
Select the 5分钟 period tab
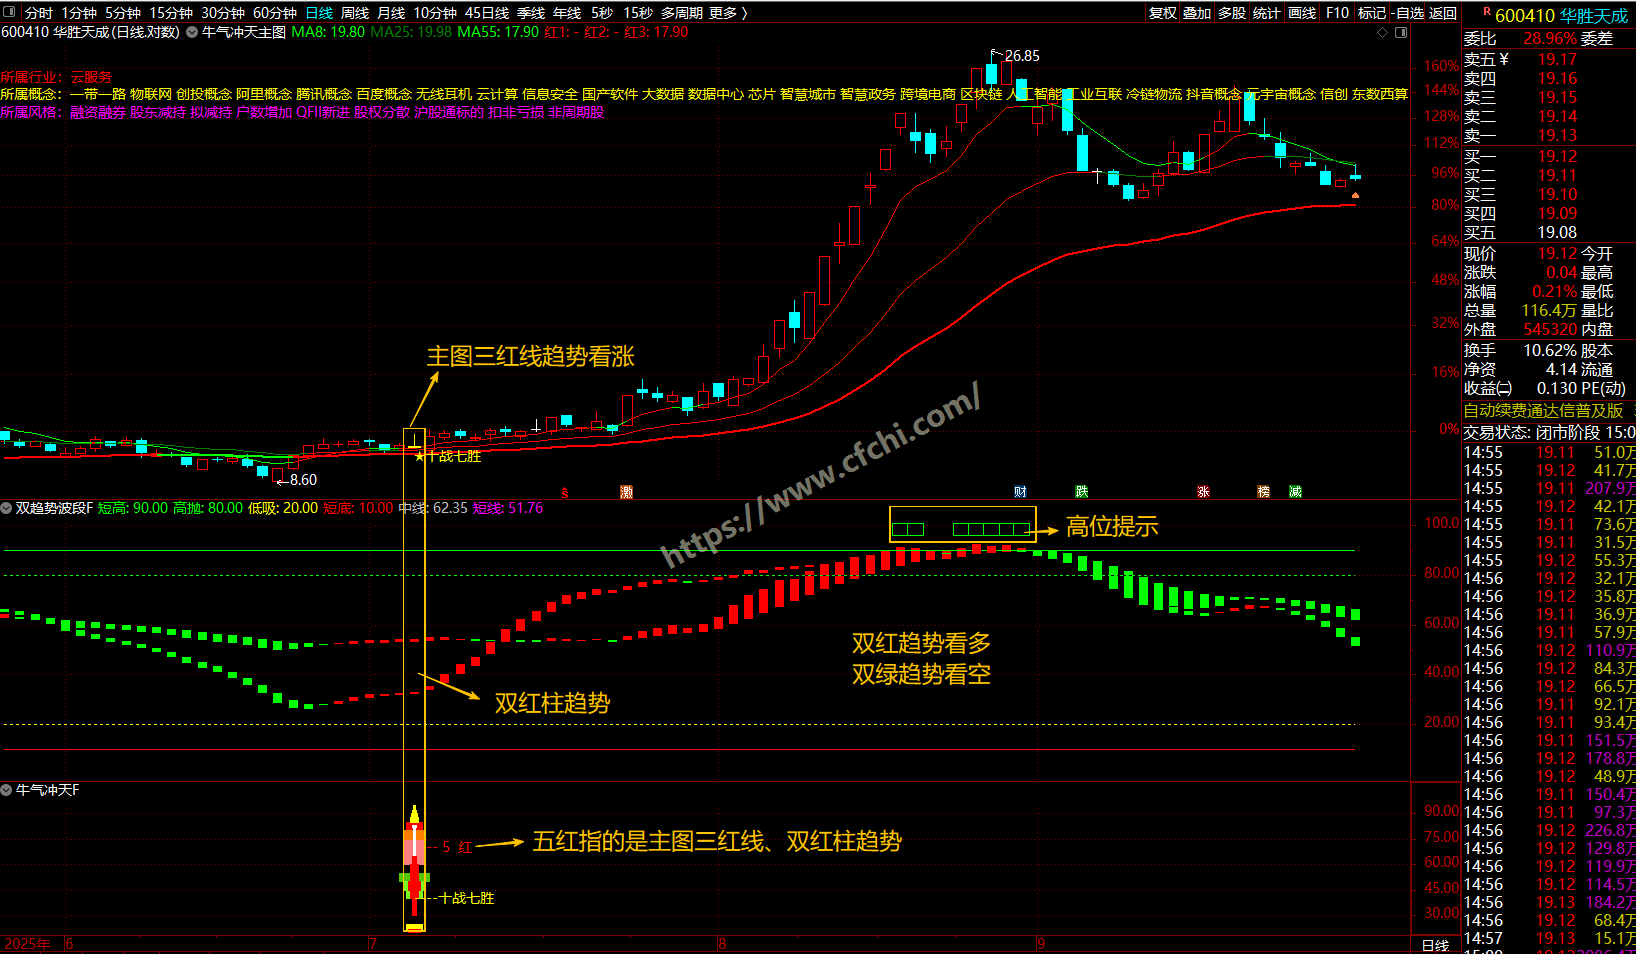[x=123, y=13]
